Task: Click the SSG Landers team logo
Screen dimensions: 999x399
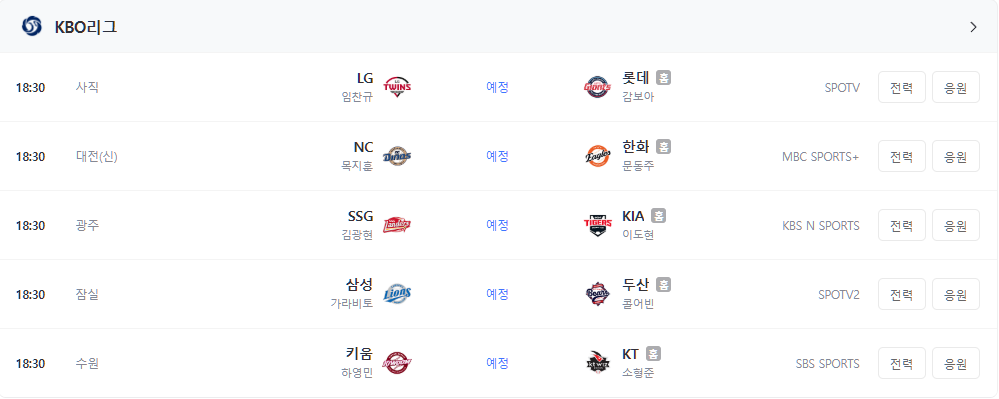Action: pyautogui.click(x=397, y=225)
